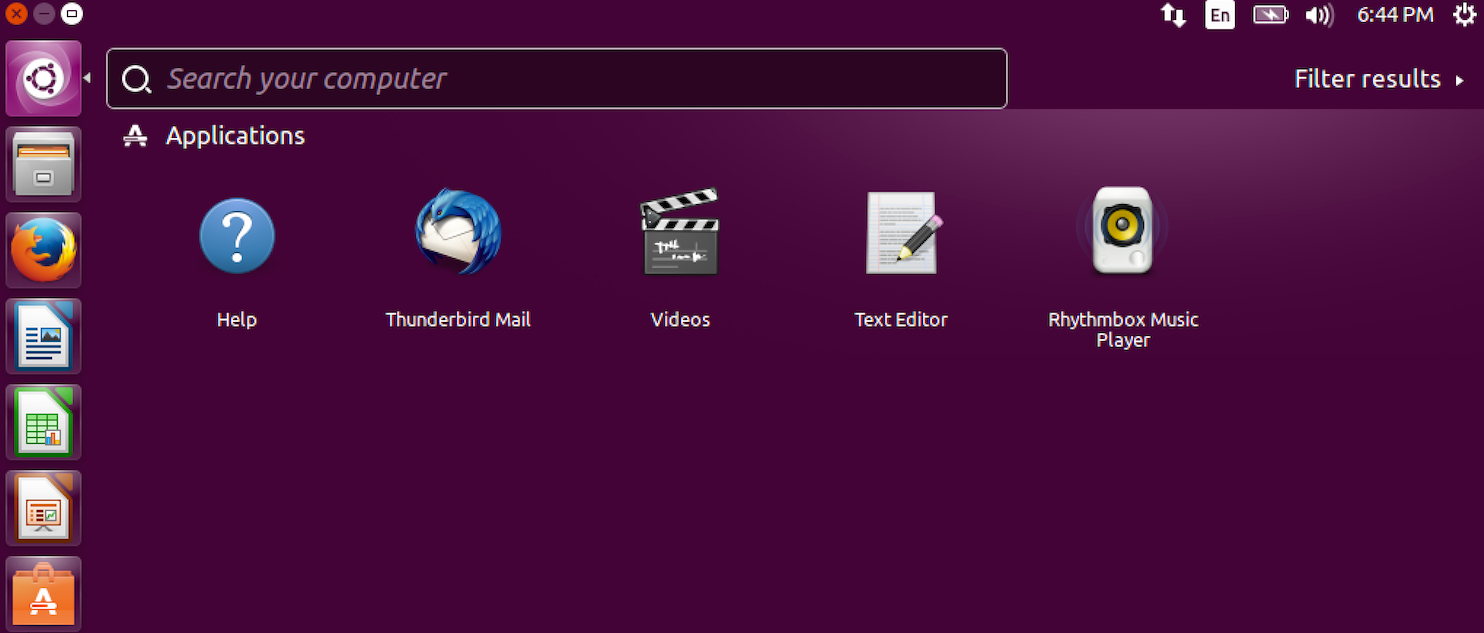The height and width of the screenshot is (633, 1484).
Task: Open Rhythmbox Music Player
Action: [1123, 231]
